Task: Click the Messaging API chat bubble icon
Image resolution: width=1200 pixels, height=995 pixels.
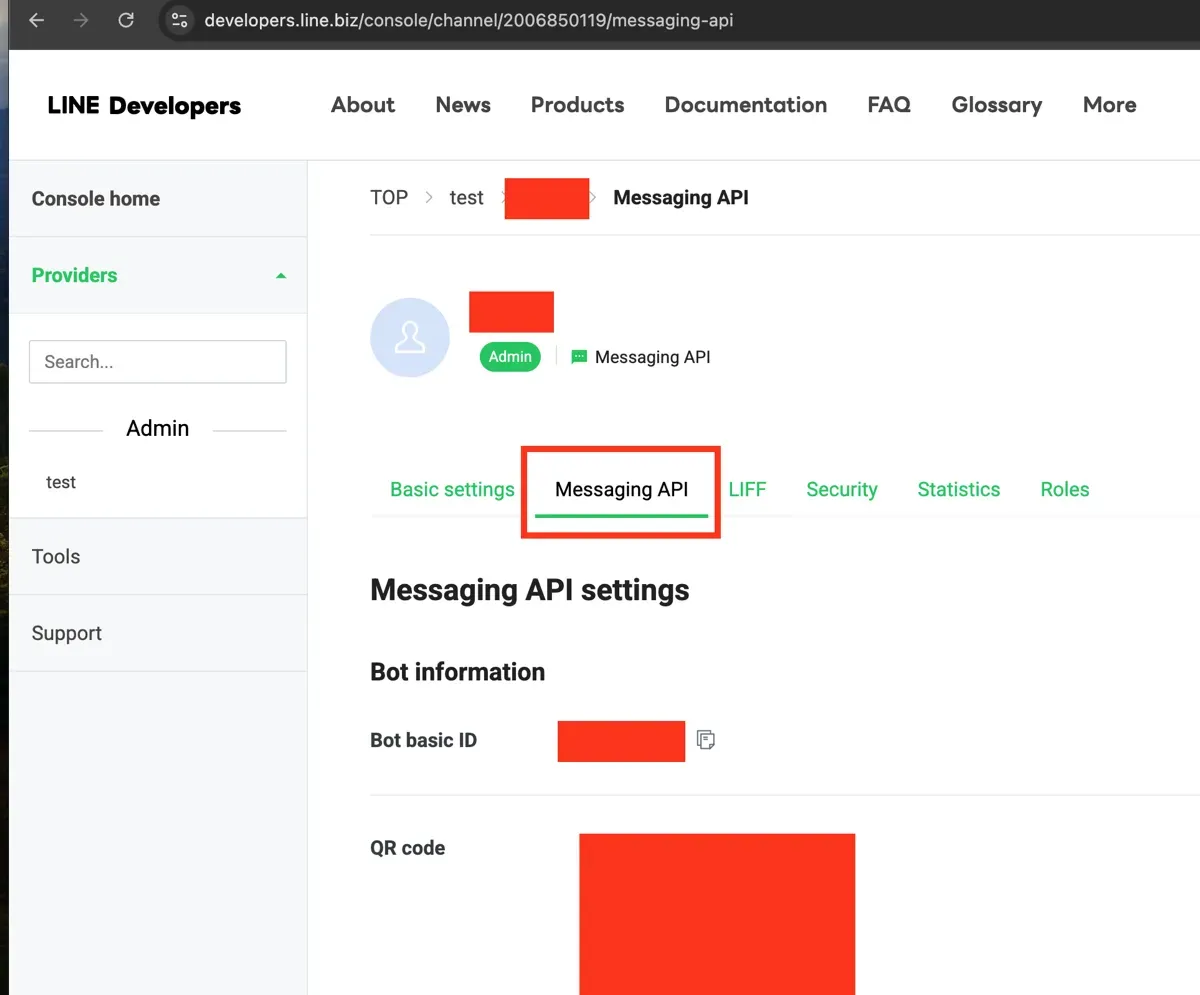Action: 577,356
